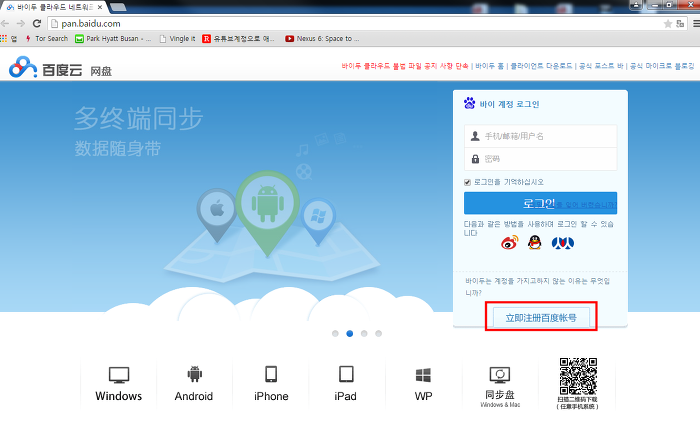
Task: Click the padlock icon in password field
Action: pos(475,159)
